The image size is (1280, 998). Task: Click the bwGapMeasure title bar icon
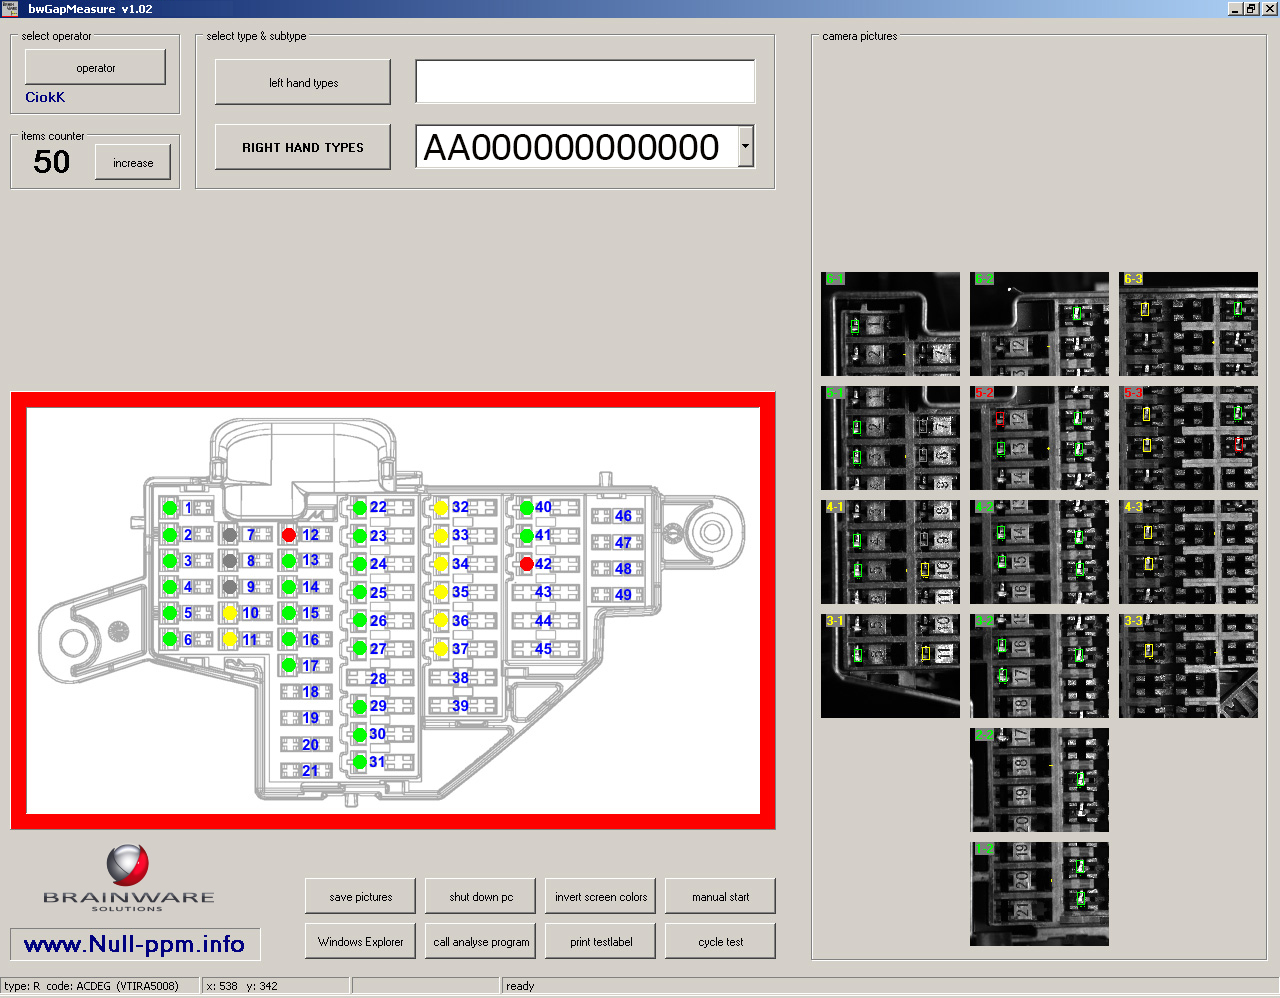pyautogui.click(x=10, y=8)
